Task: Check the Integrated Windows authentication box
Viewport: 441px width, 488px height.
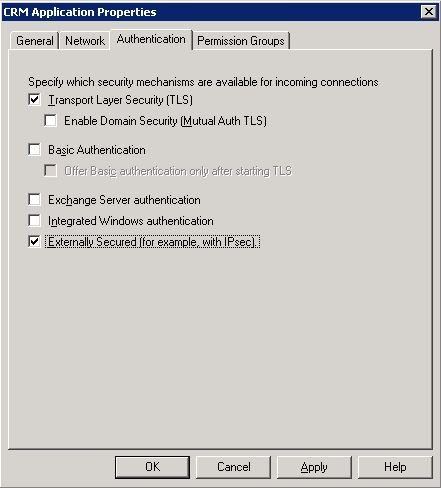Action: [x=34, y=220]
